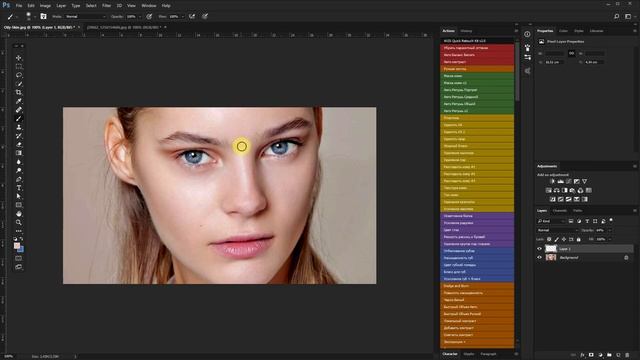Screen dimensions: 640x360
Task: Switch to the Channels tab
Action: 560,211
